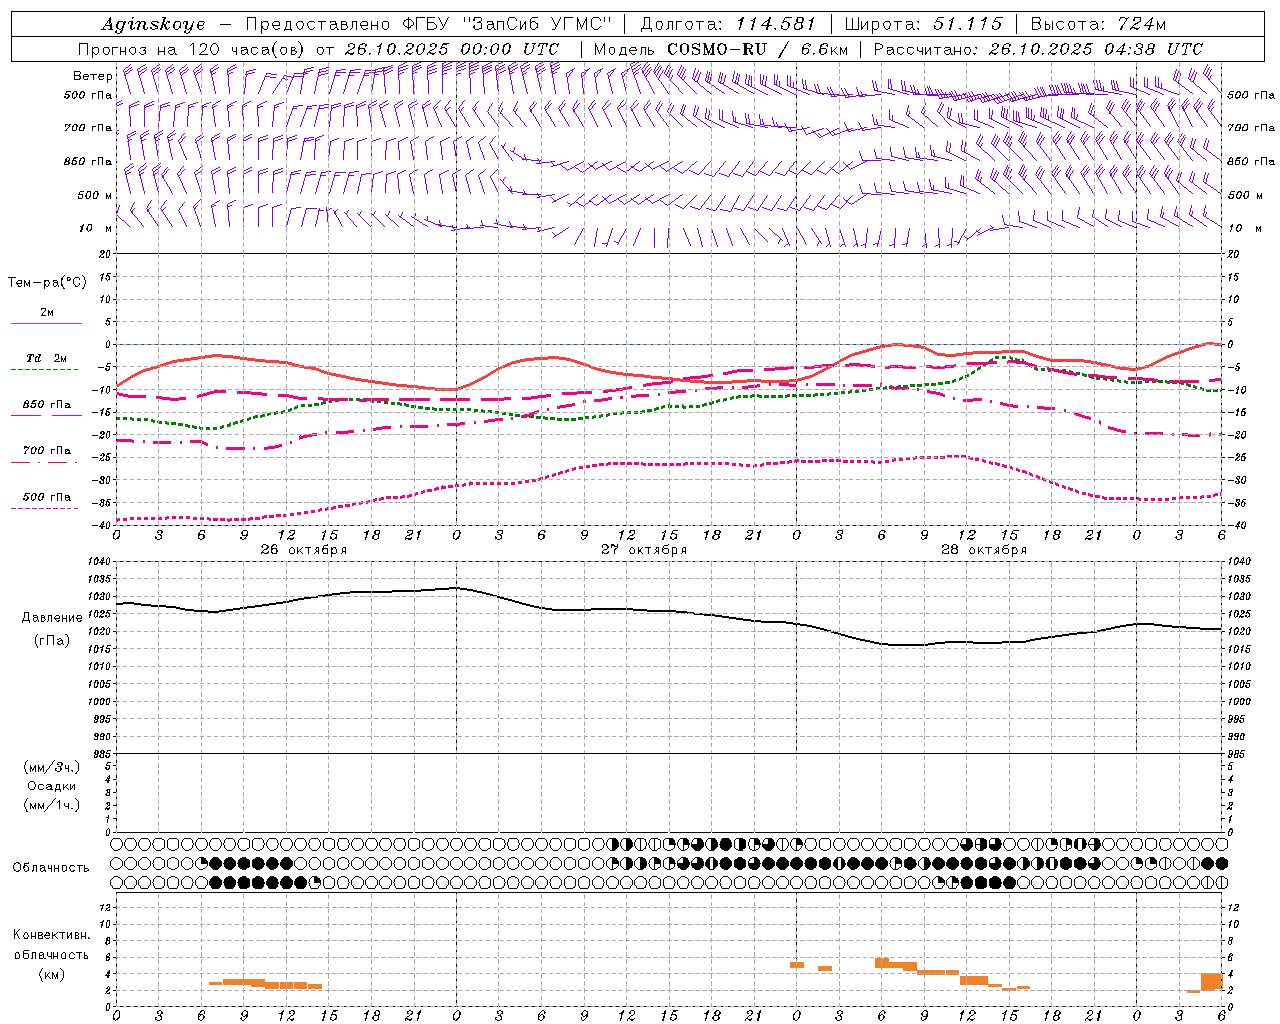The image size is (1280, 1024).
Task: Click the left 500 м wind level label
Action: [x=95, y=195]
